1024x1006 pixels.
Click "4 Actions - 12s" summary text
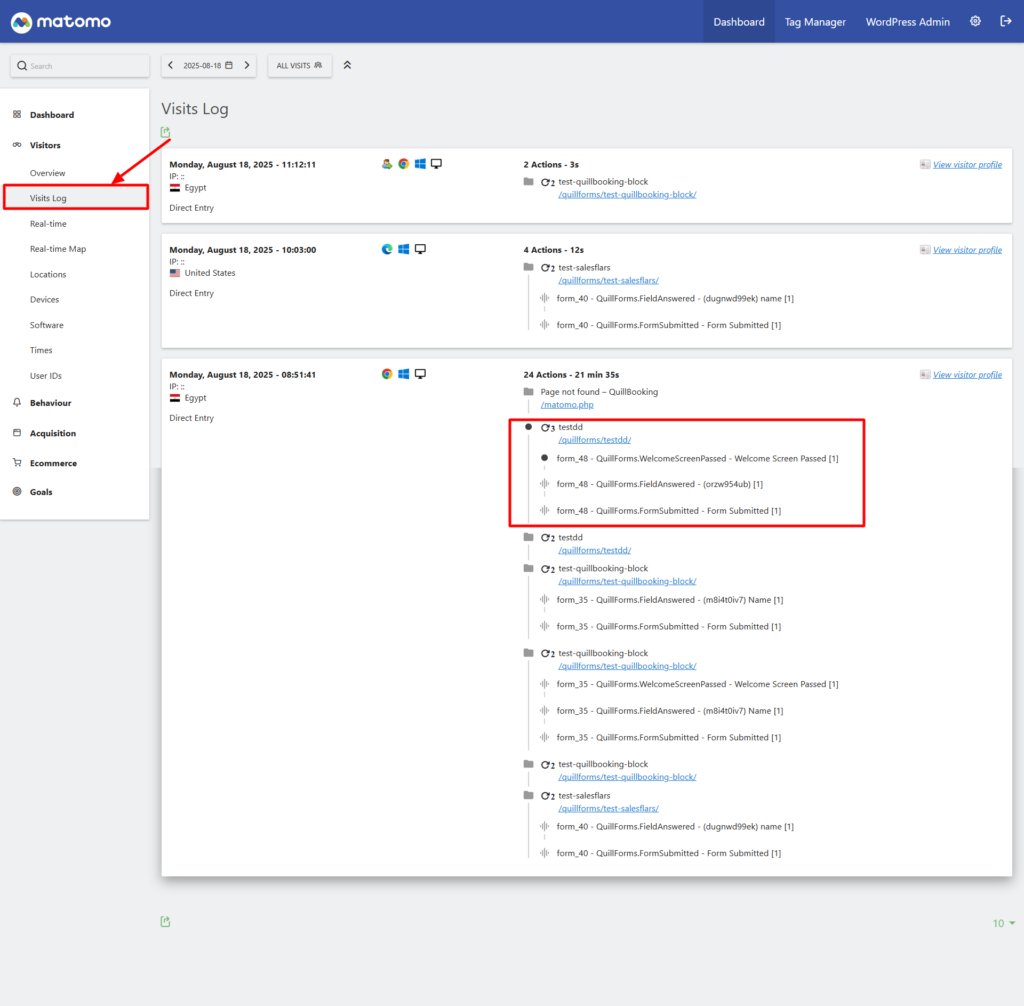point(554,250)
